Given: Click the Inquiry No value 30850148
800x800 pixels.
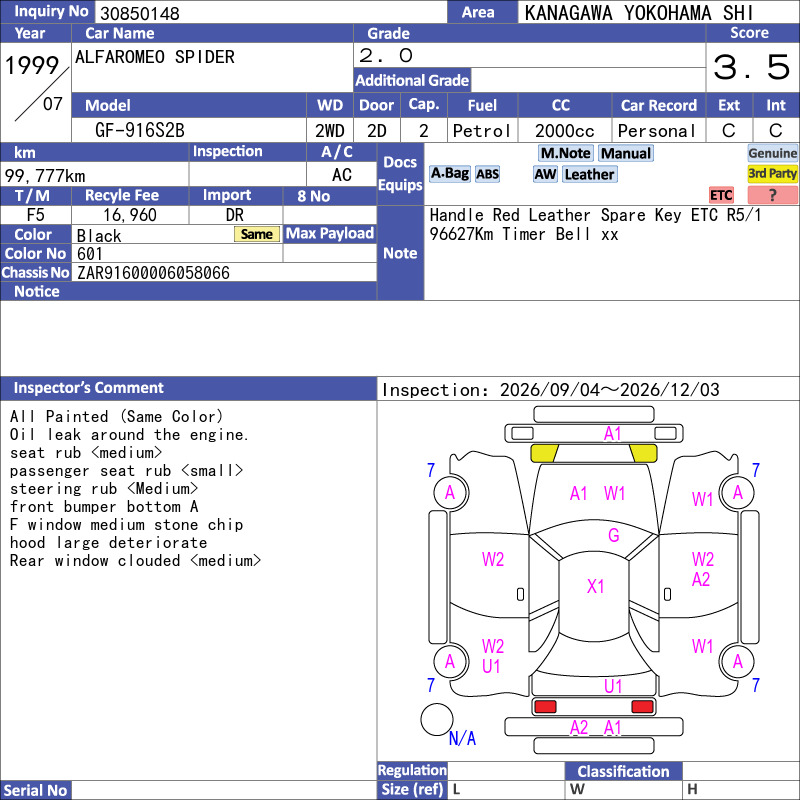Looking at the screenshot, I should [x=140, y=13].
